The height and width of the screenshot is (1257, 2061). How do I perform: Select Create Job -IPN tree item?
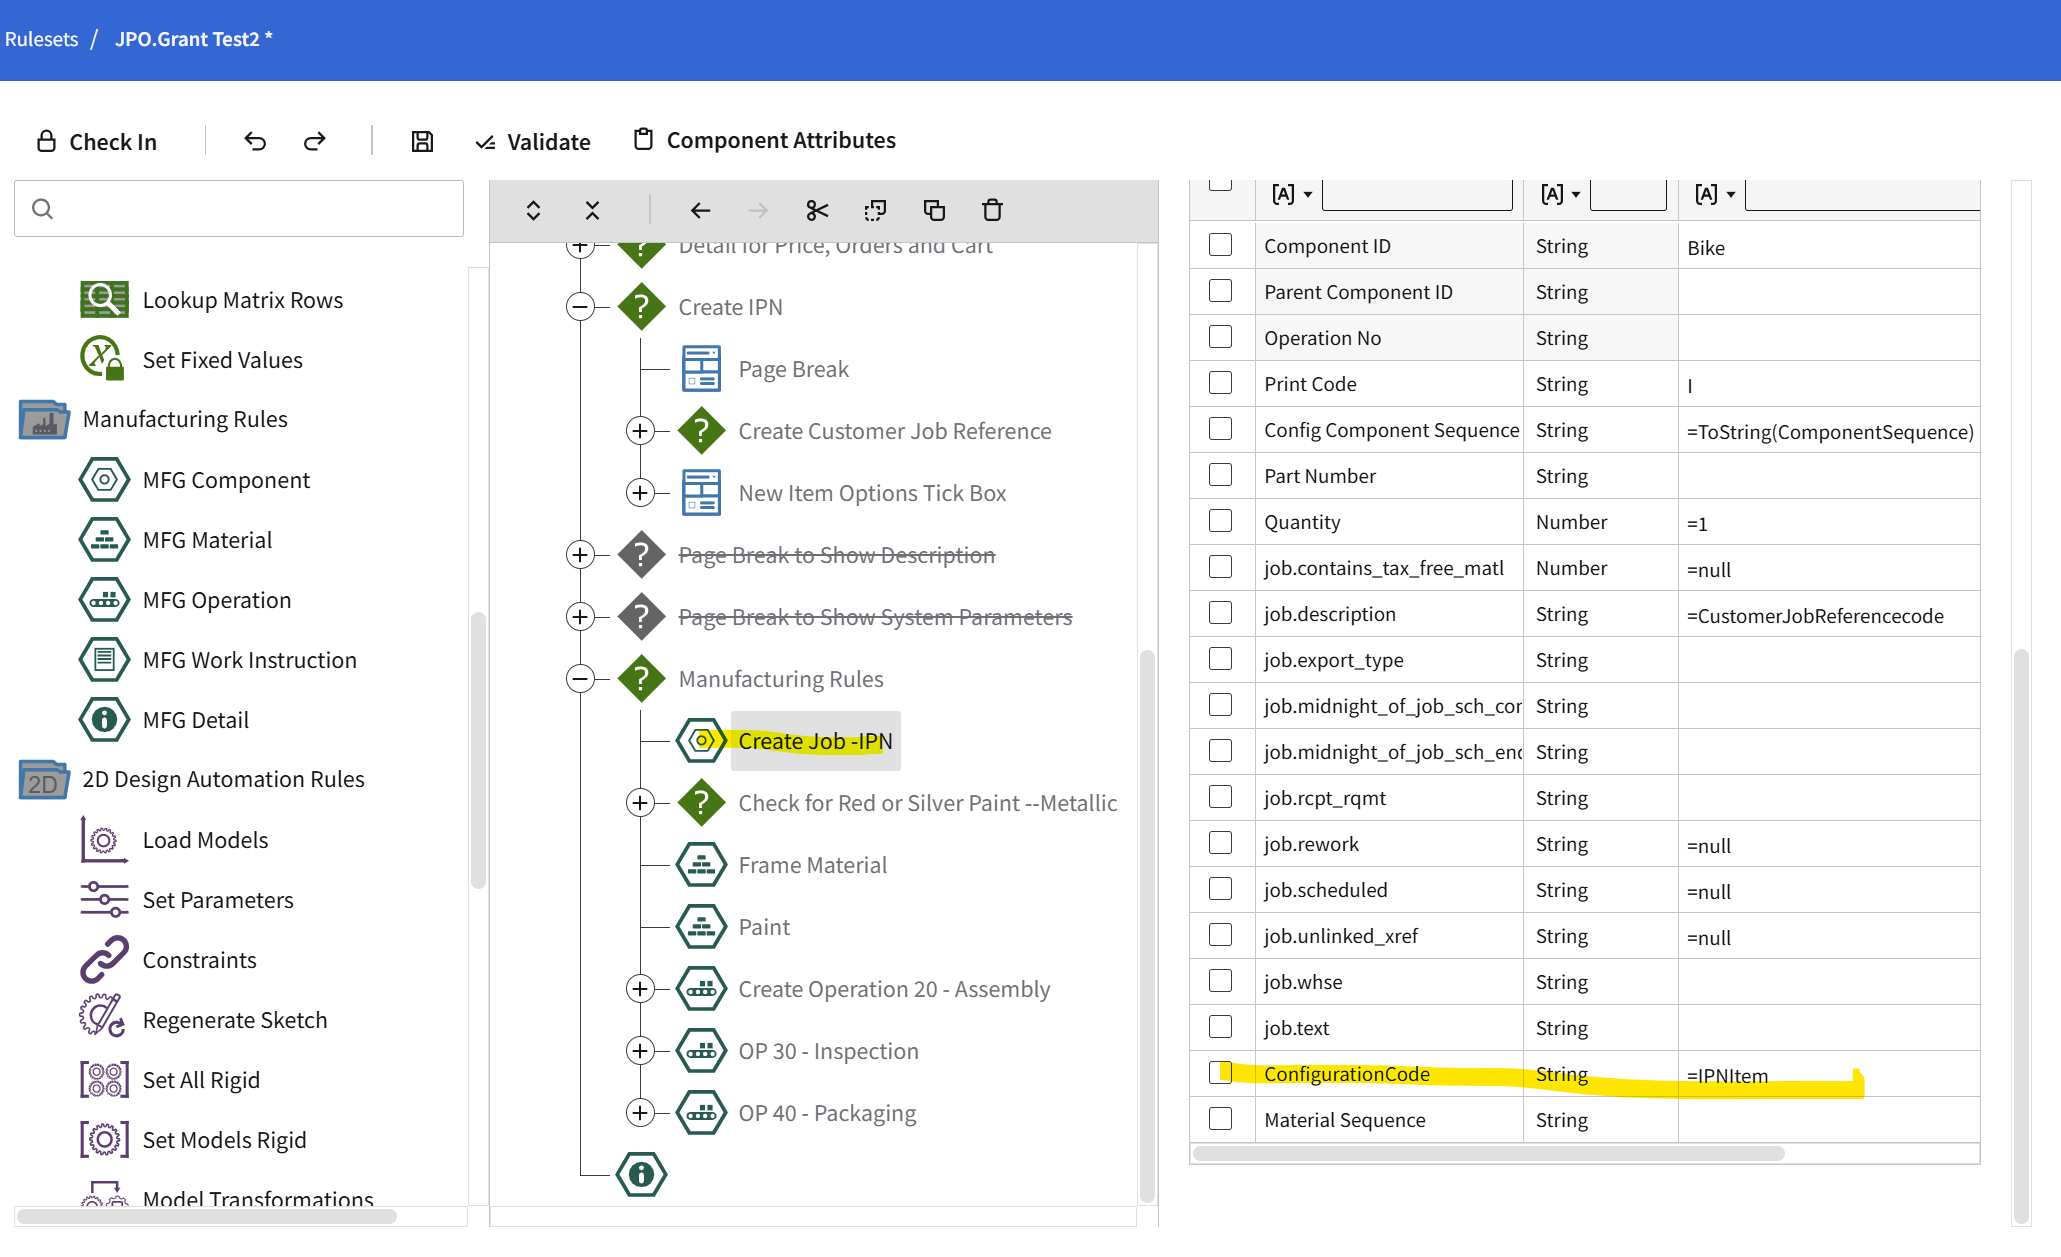click(815, 741)
